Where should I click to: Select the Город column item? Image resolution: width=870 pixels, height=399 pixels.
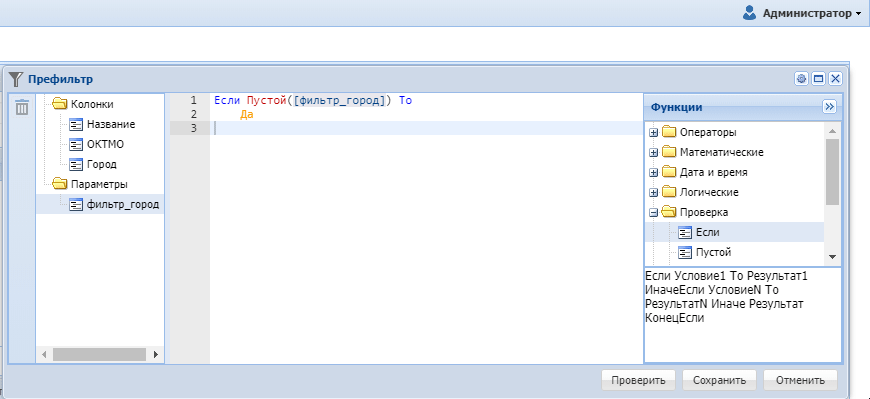(x=102, y=164)
